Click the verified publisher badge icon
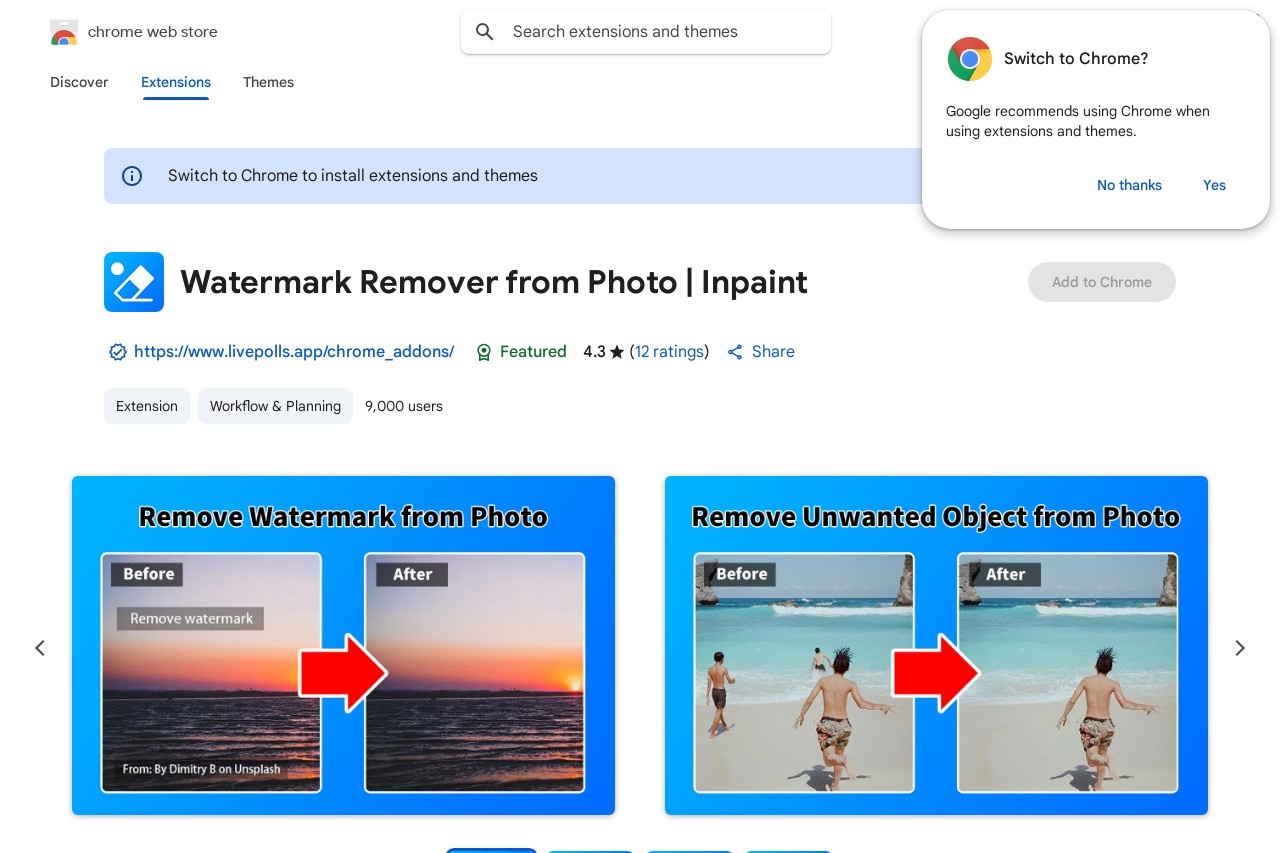The image size is (1280, 853). click(x=118, y=352)
